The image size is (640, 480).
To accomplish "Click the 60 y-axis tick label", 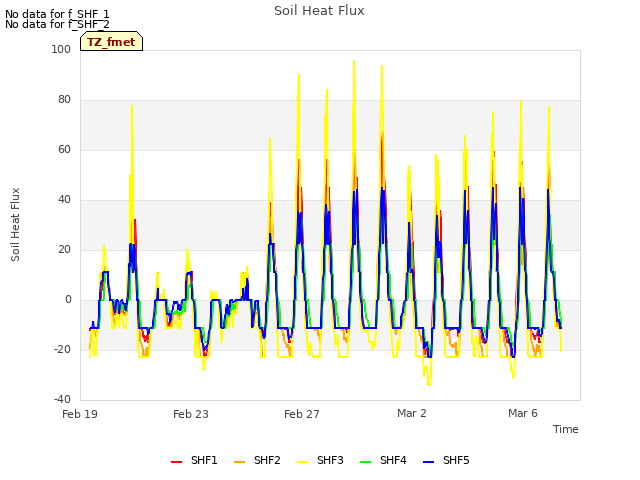I will coord(64,149).
